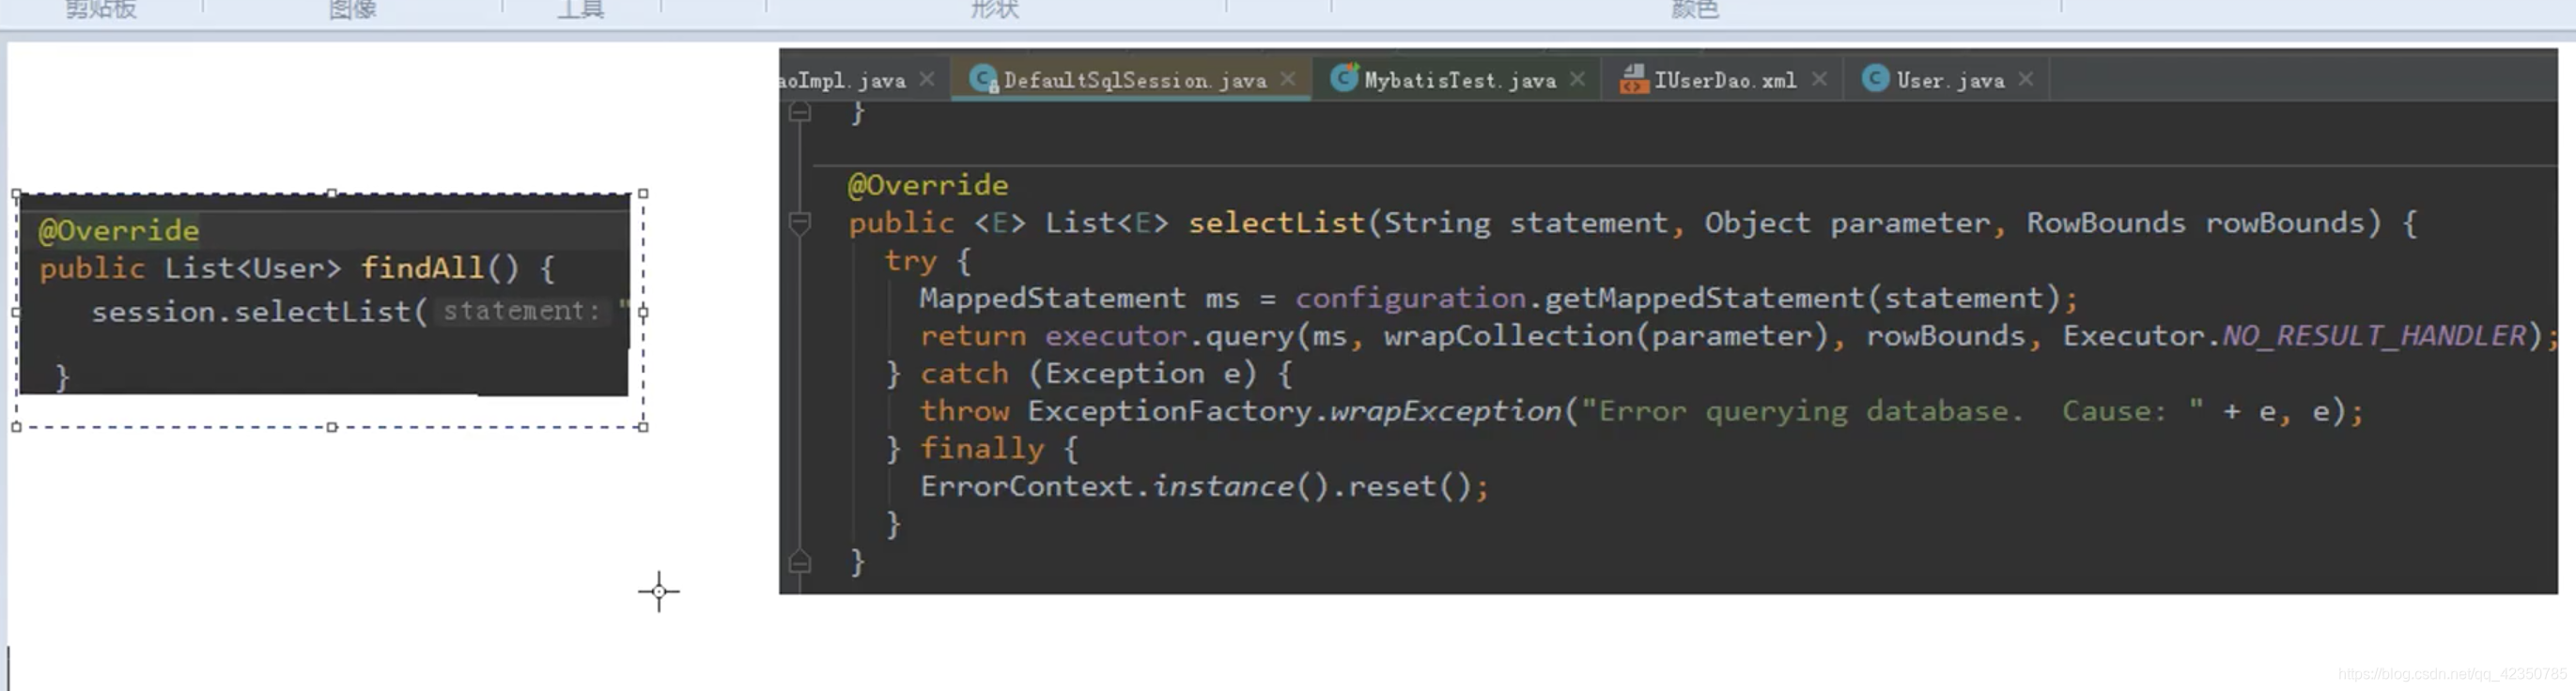Click 'configuration' field reference
The image size is (2576, 691).
[x=1411, y=298]
